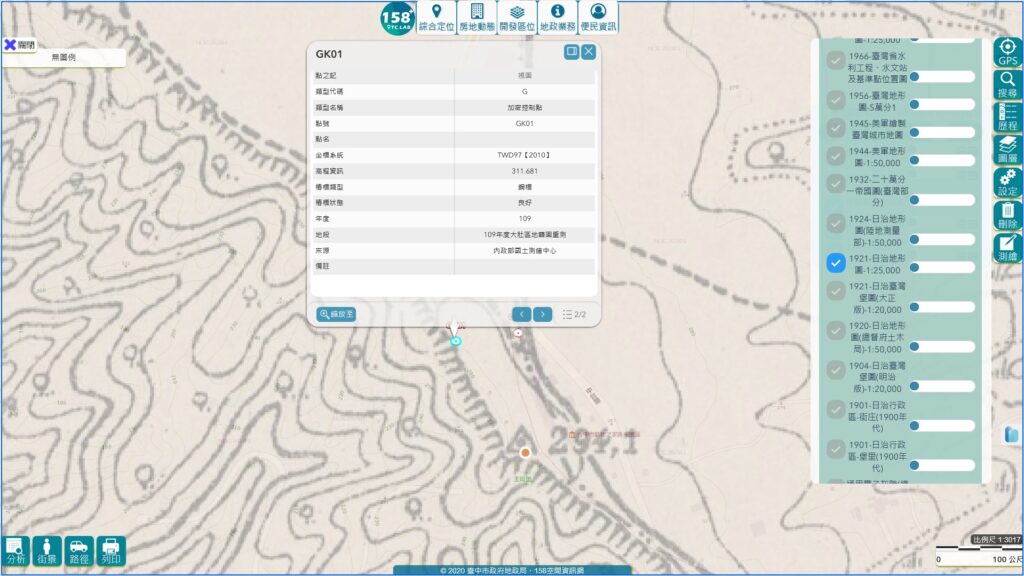
Task: Click opacity slider for 1944-美軍地形圖 layer
Action: tap(942, 160)
